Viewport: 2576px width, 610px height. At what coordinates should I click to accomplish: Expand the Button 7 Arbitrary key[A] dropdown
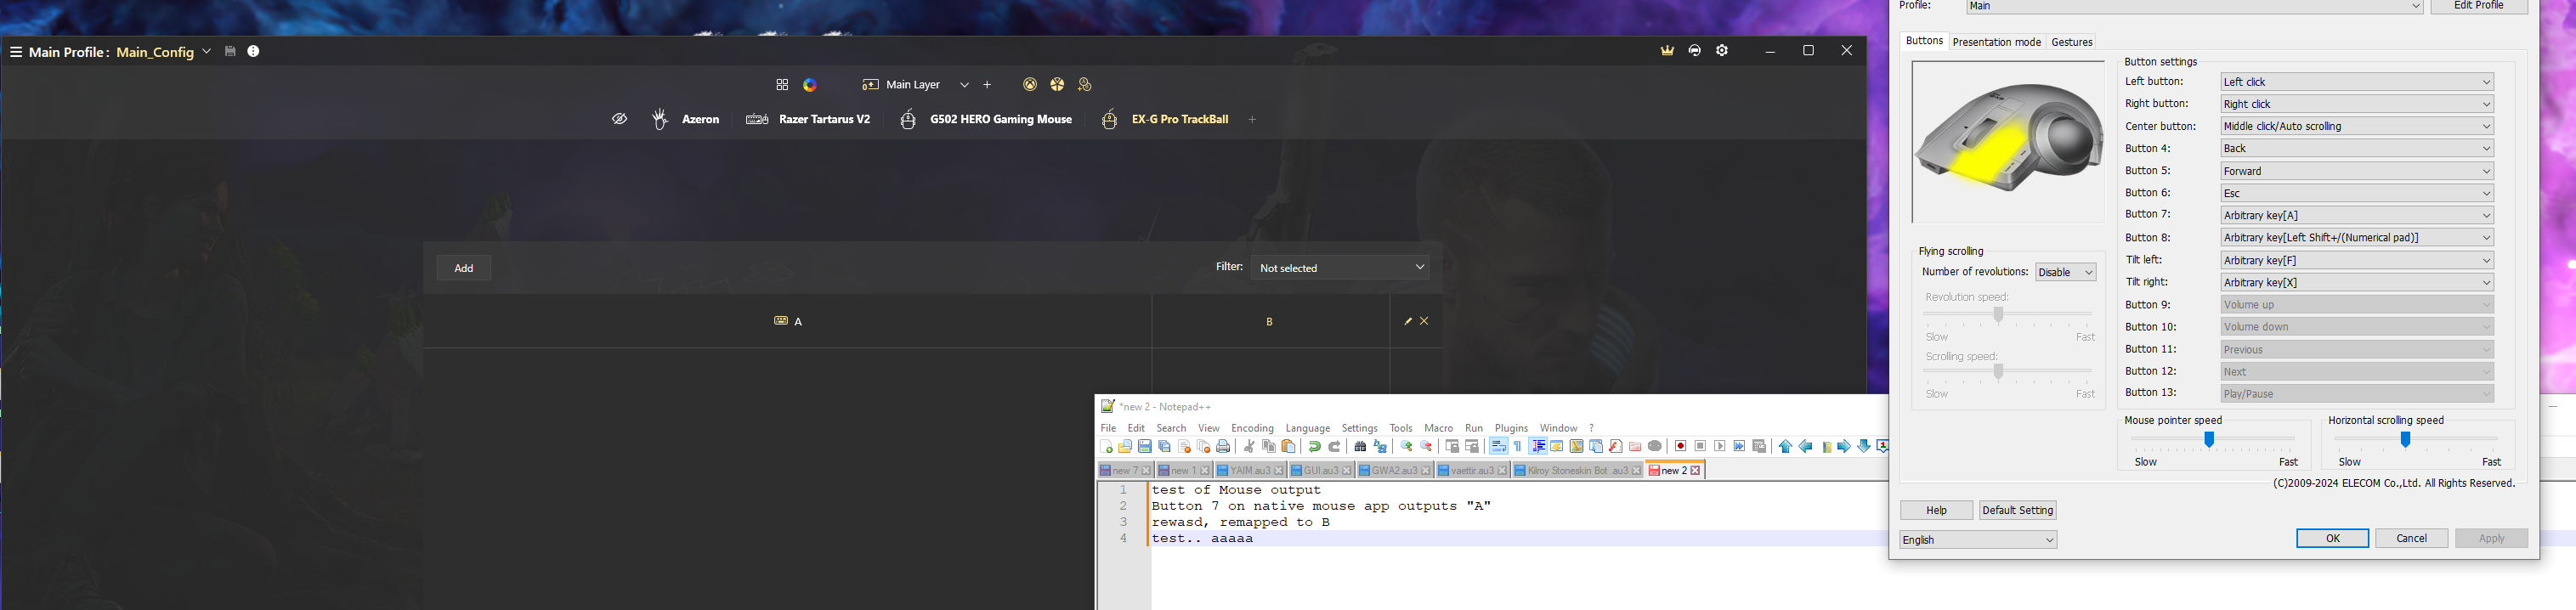pos(2356,216)
